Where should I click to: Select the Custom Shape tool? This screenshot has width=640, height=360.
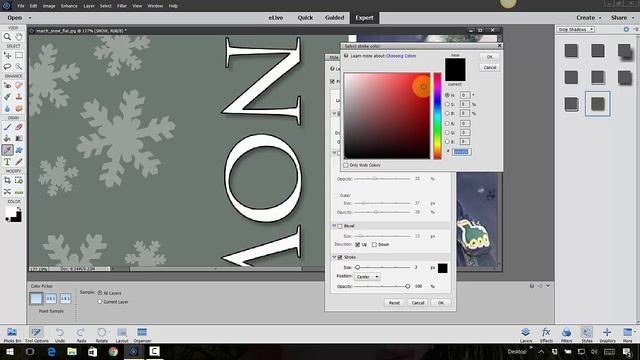coord(19,150)
